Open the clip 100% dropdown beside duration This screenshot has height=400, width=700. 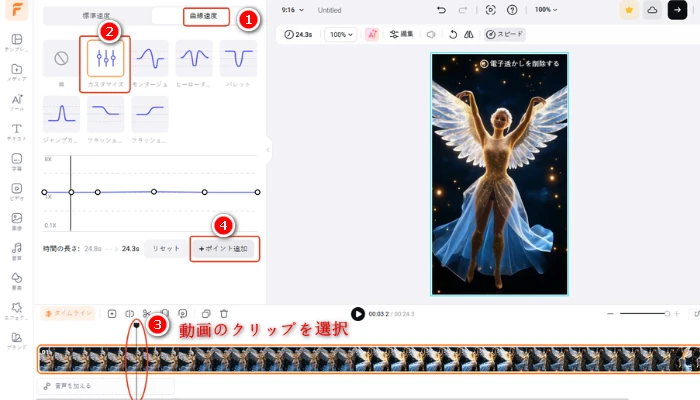(x=342, y=34)
